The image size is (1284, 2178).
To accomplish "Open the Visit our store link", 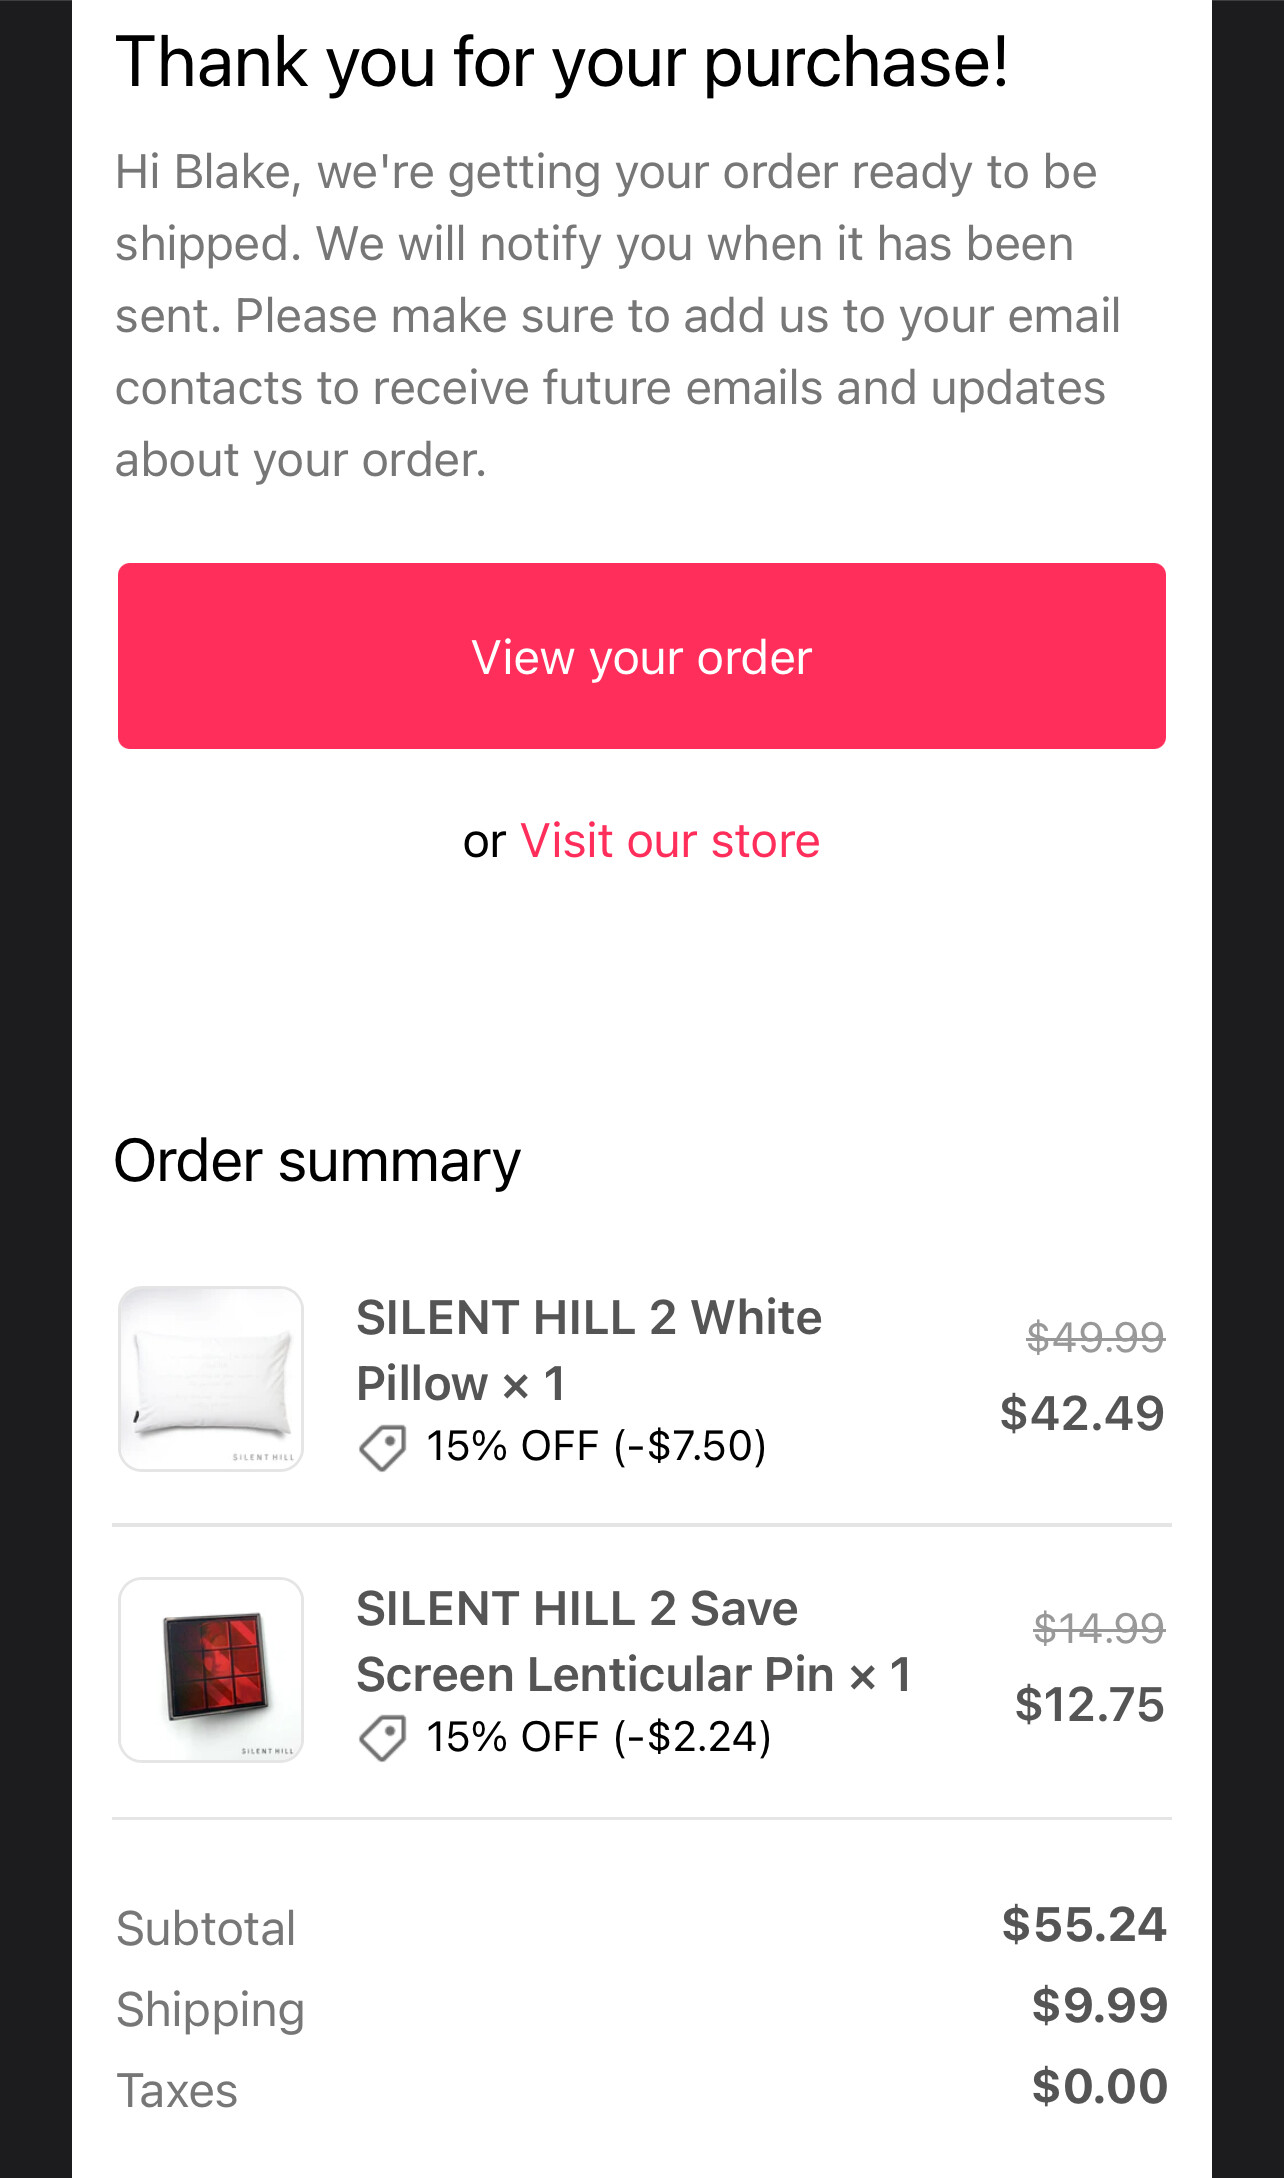I will [669, 840].
